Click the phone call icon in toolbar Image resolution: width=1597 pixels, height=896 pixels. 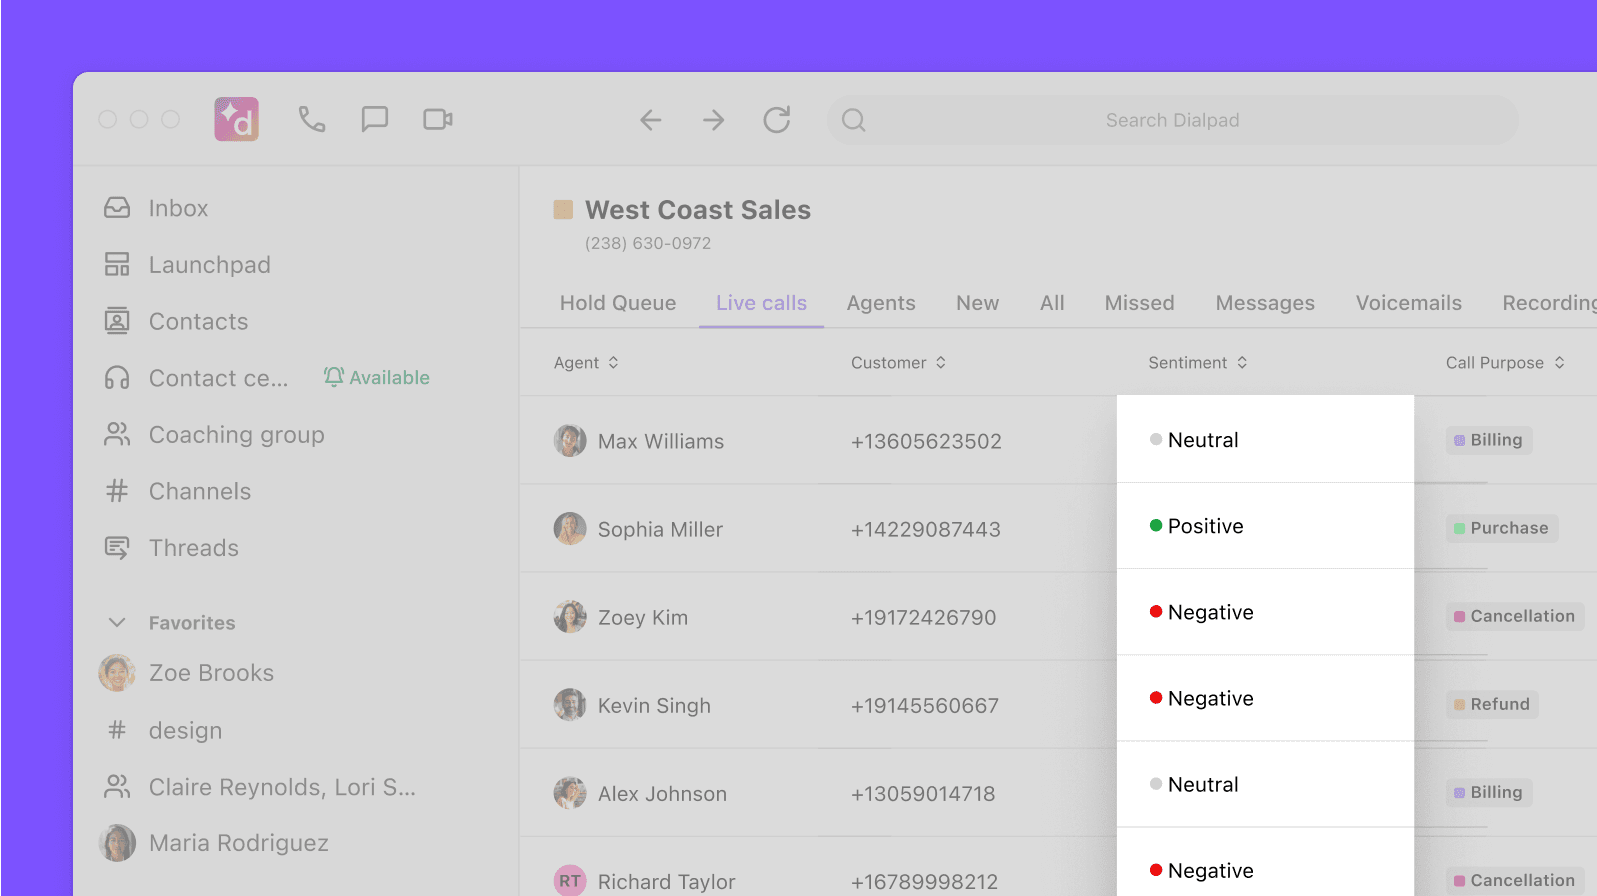tap(312, 120)
